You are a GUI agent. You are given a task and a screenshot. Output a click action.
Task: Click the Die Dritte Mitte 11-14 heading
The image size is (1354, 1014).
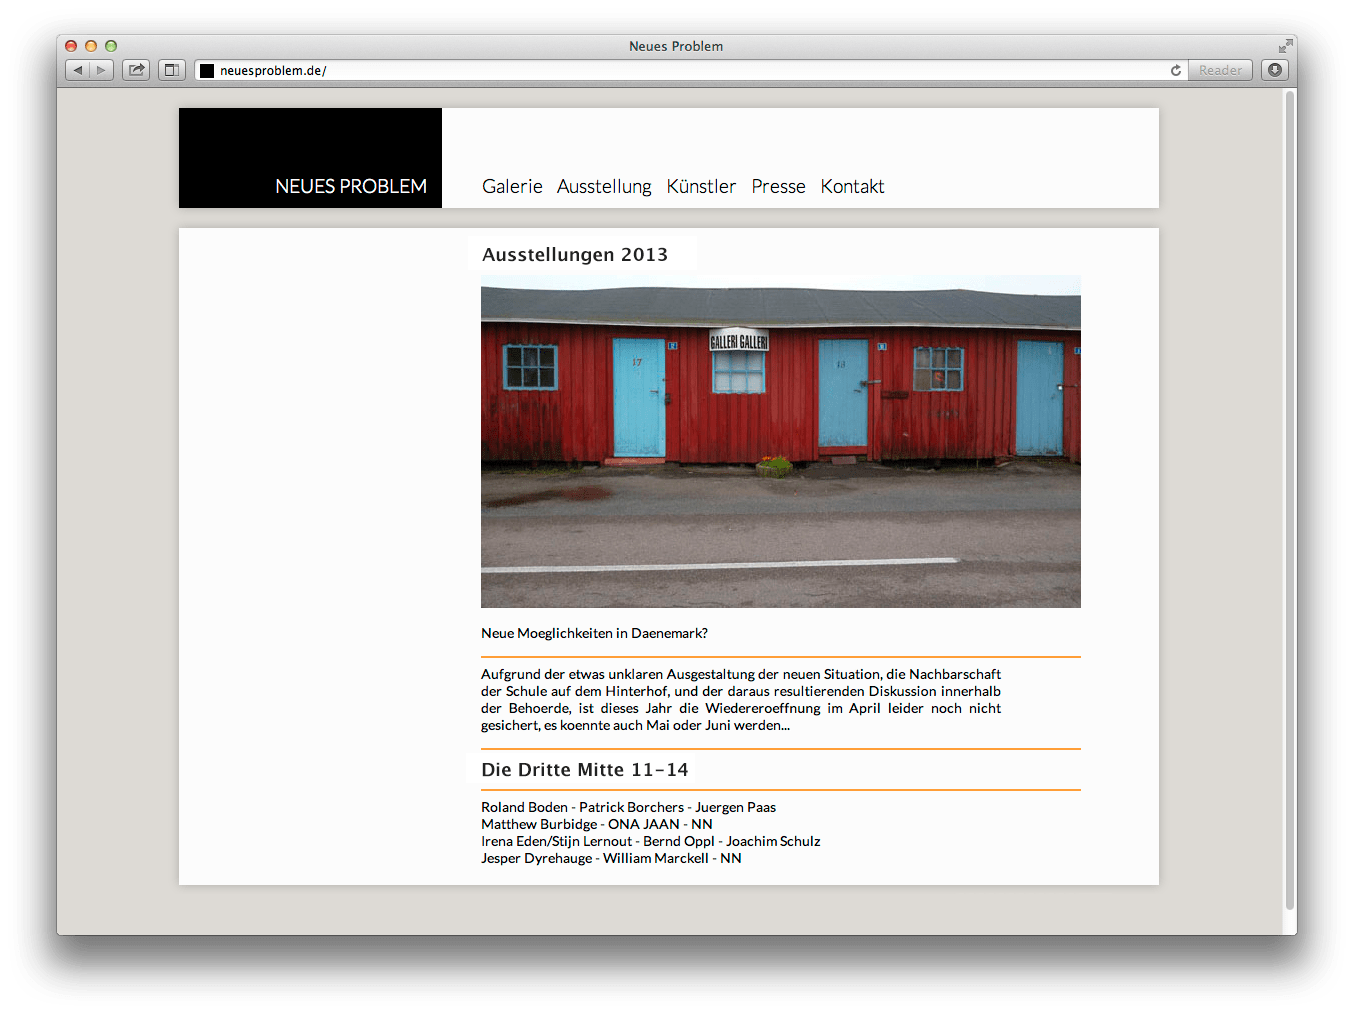(x=585, y=769)
